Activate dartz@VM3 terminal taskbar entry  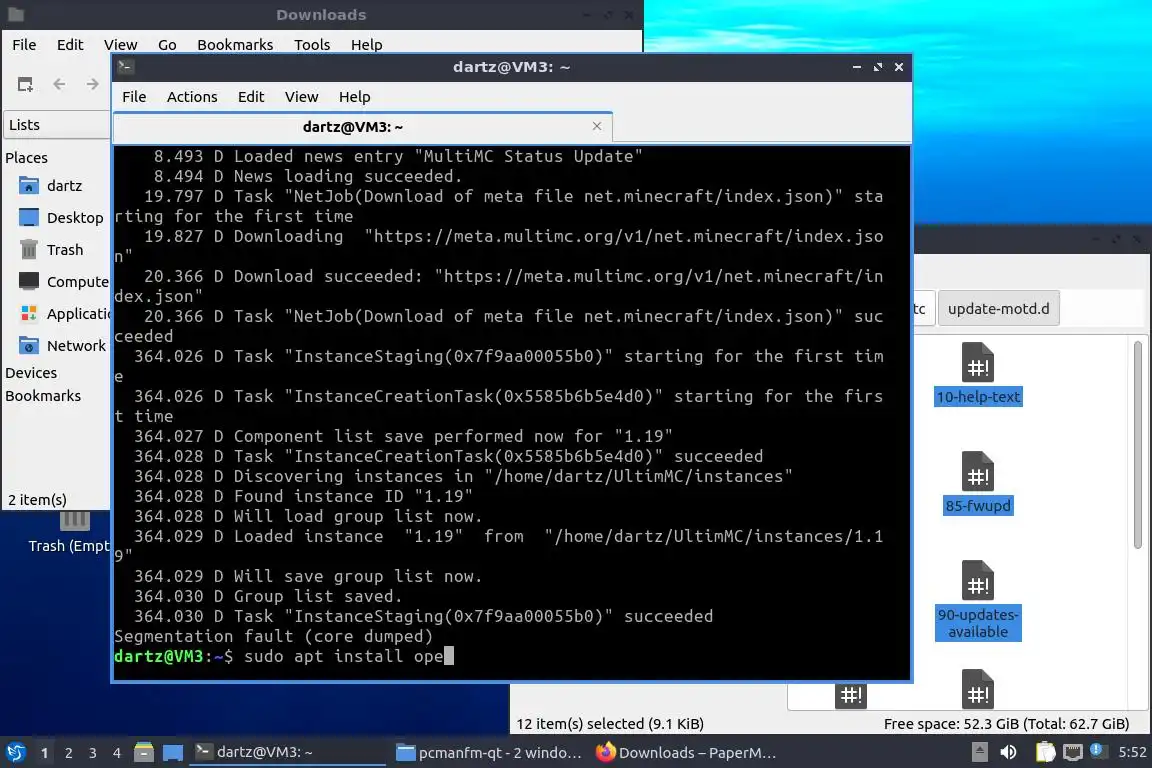287,752
